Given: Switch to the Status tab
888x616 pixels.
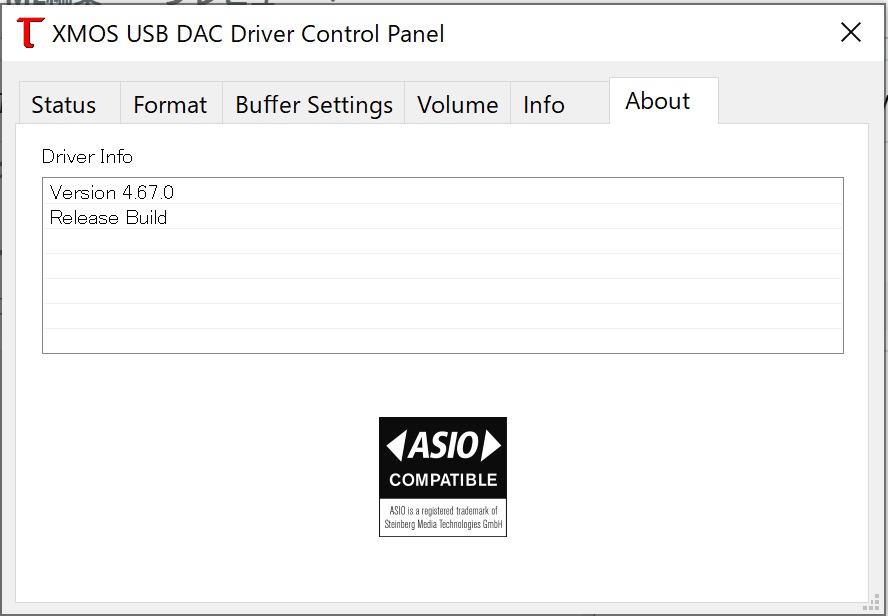Looking at the screenshot, I should coord(70,104).
